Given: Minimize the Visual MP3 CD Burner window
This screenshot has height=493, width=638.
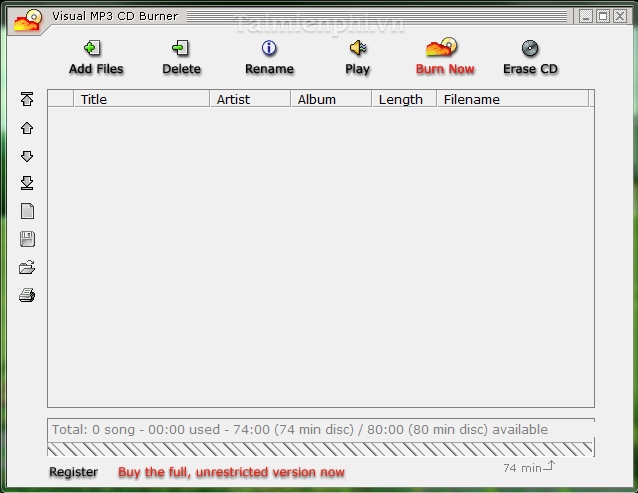Looking at the screenshot, I should coord(586,16).
